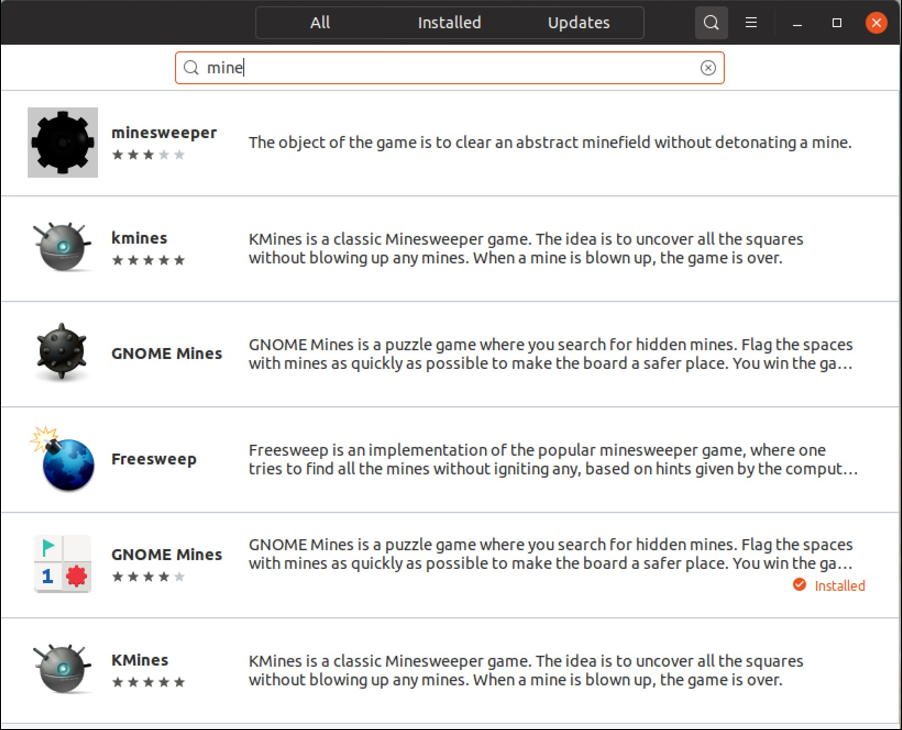Click the Freesweep description text
902x730 pixels.
553,459
